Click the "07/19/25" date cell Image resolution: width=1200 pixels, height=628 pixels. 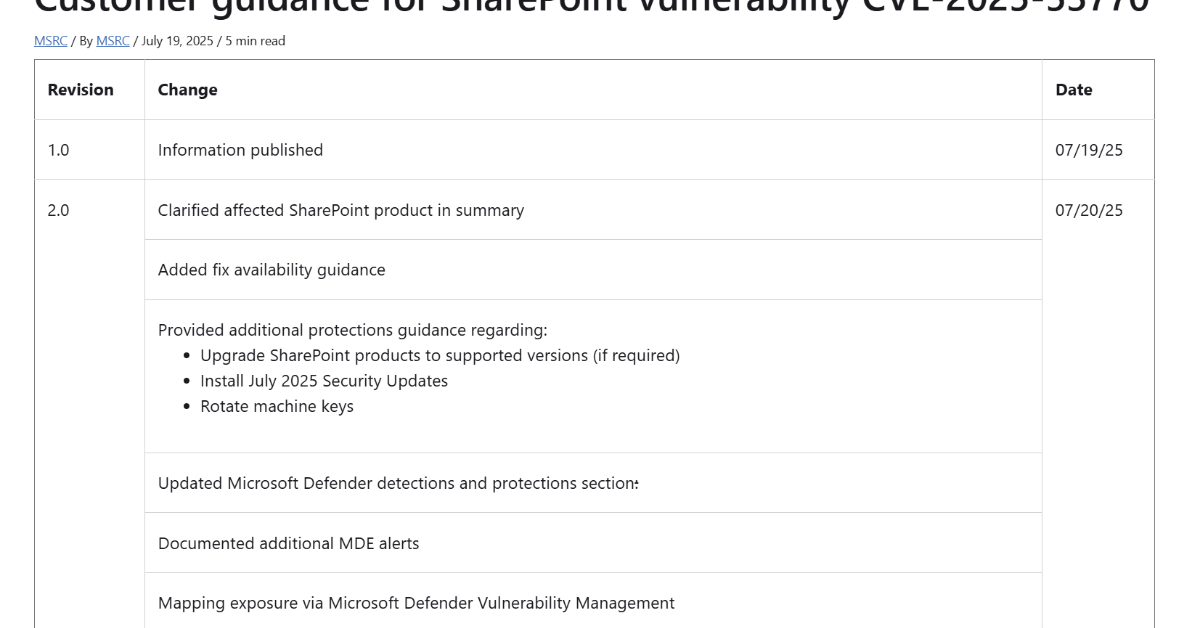1089,150
